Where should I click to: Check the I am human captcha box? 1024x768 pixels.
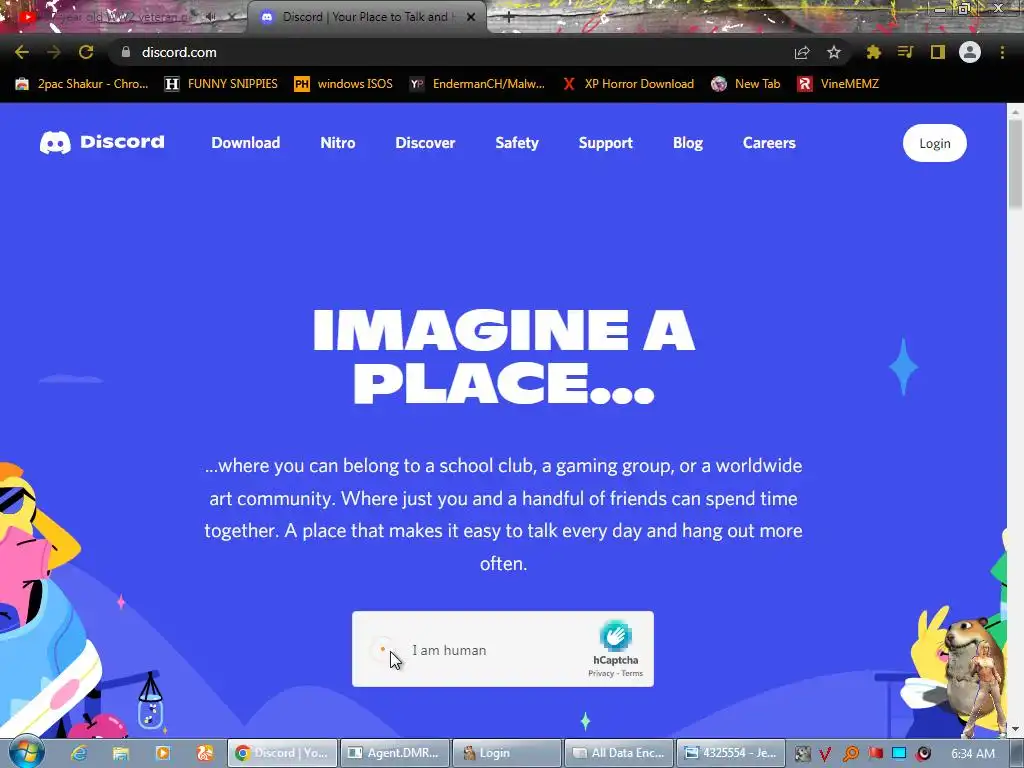(x=383, y=649)
